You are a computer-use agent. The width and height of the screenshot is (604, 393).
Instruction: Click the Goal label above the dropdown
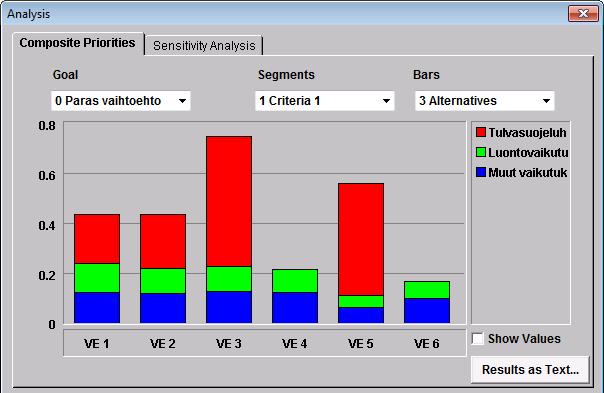click(x=65, y=75)
